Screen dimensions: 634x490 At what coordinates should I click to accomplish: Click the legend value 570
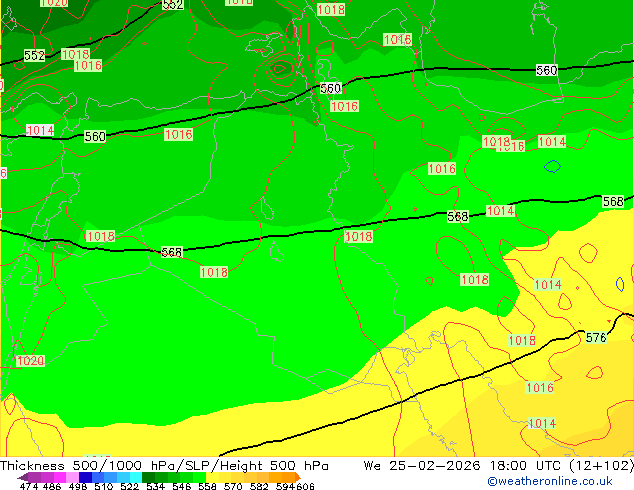click(233, 486)
